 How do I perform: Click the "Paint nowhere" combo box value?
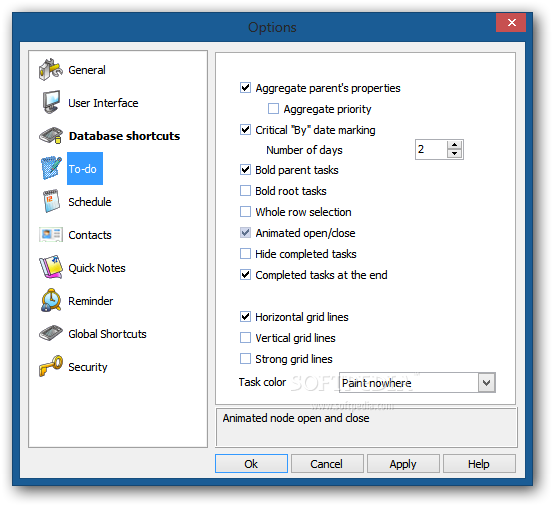376,383
